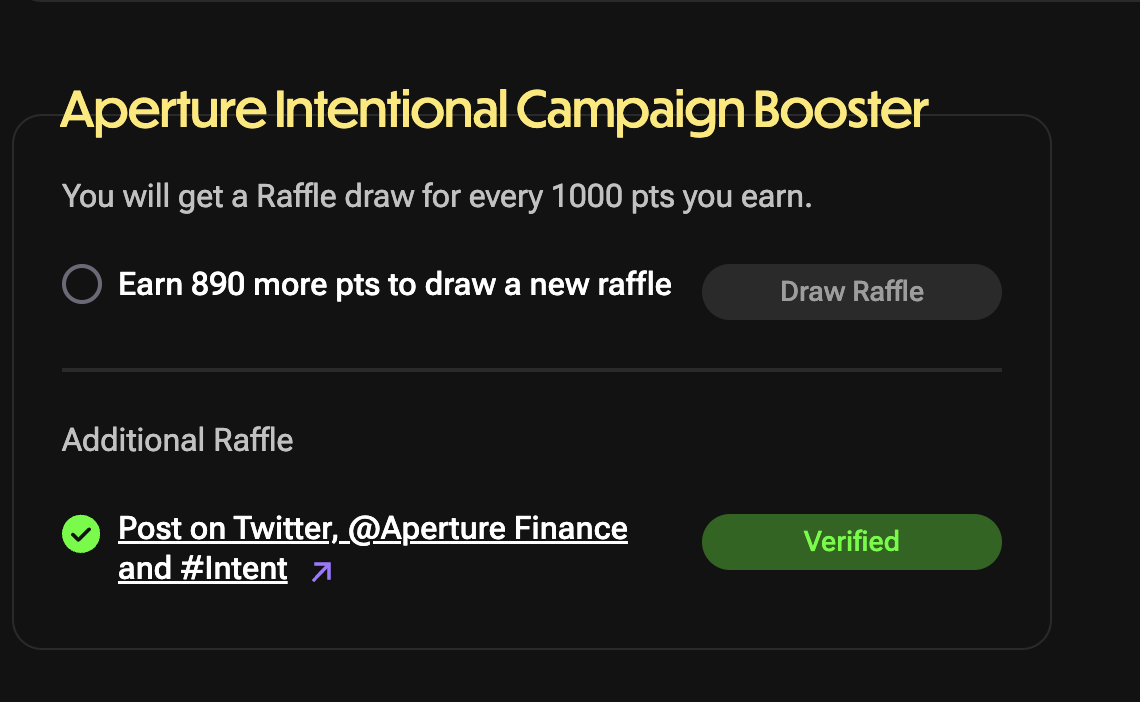1140x702 pixels.
Task: Click the Aperture Intentional Campaign Booster heading
Action: (x=494, y=110)
